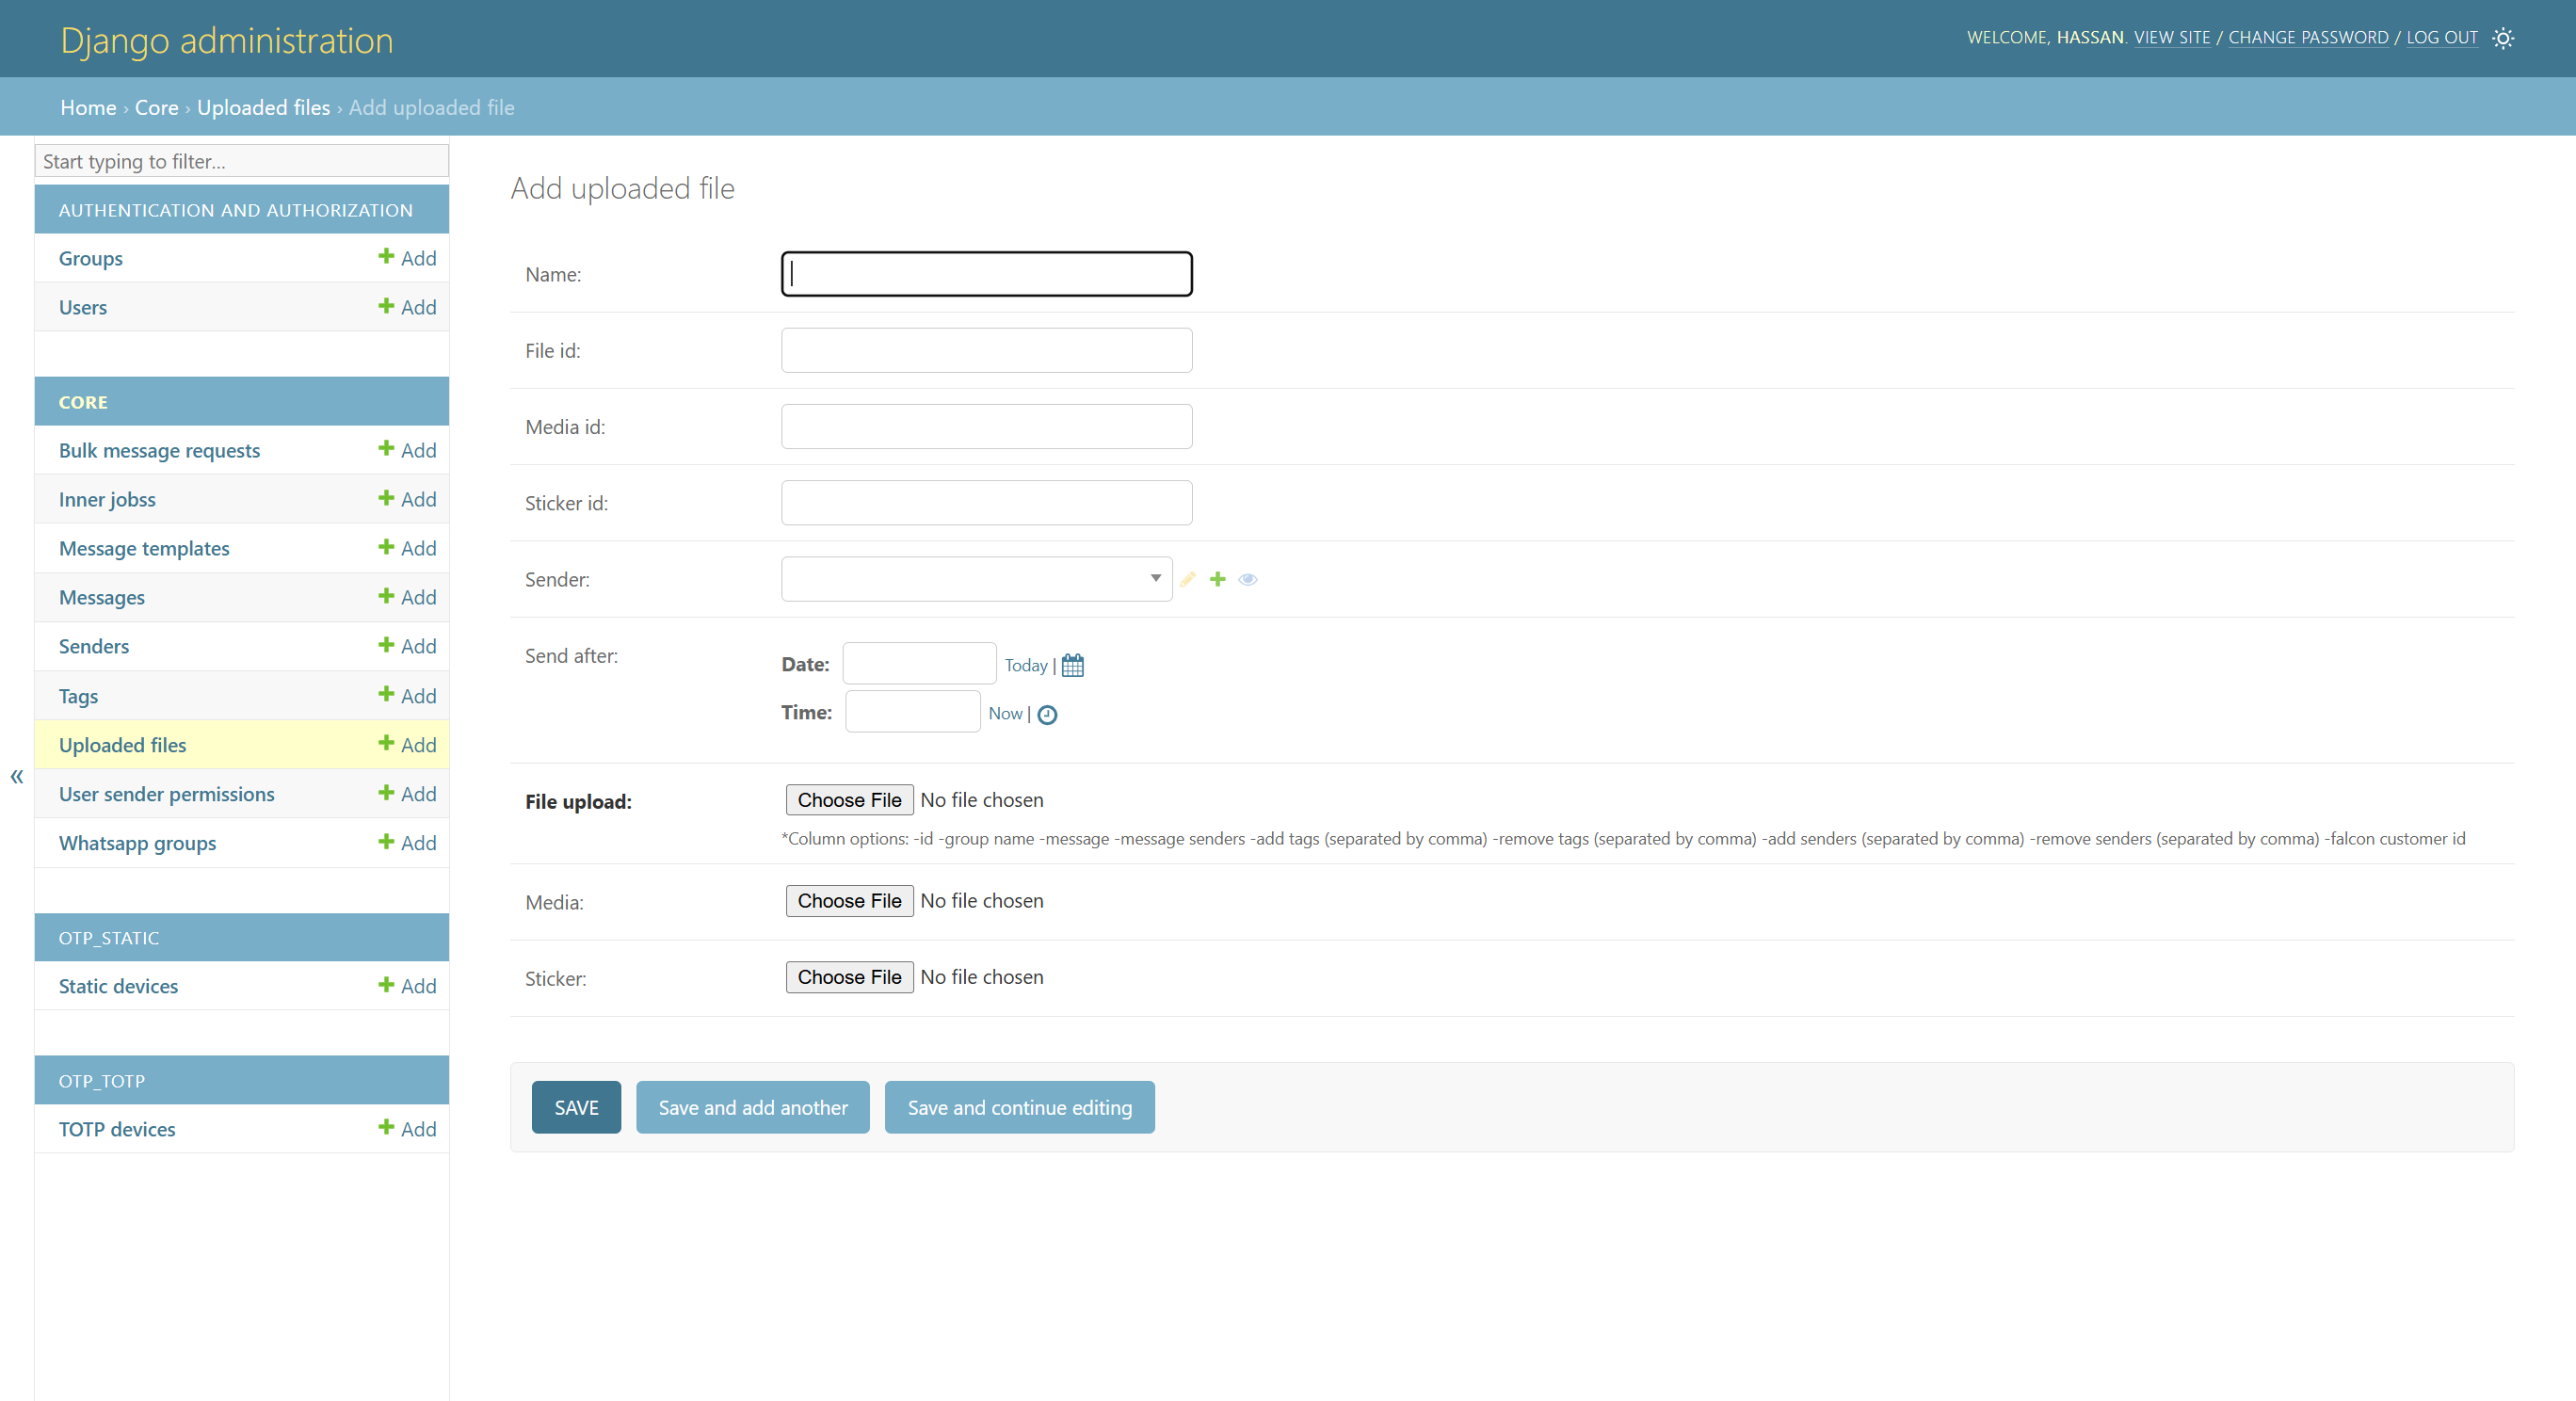Collapse the sidebar navigation
Viewport: 2576px width, 1401px height.
17,776
